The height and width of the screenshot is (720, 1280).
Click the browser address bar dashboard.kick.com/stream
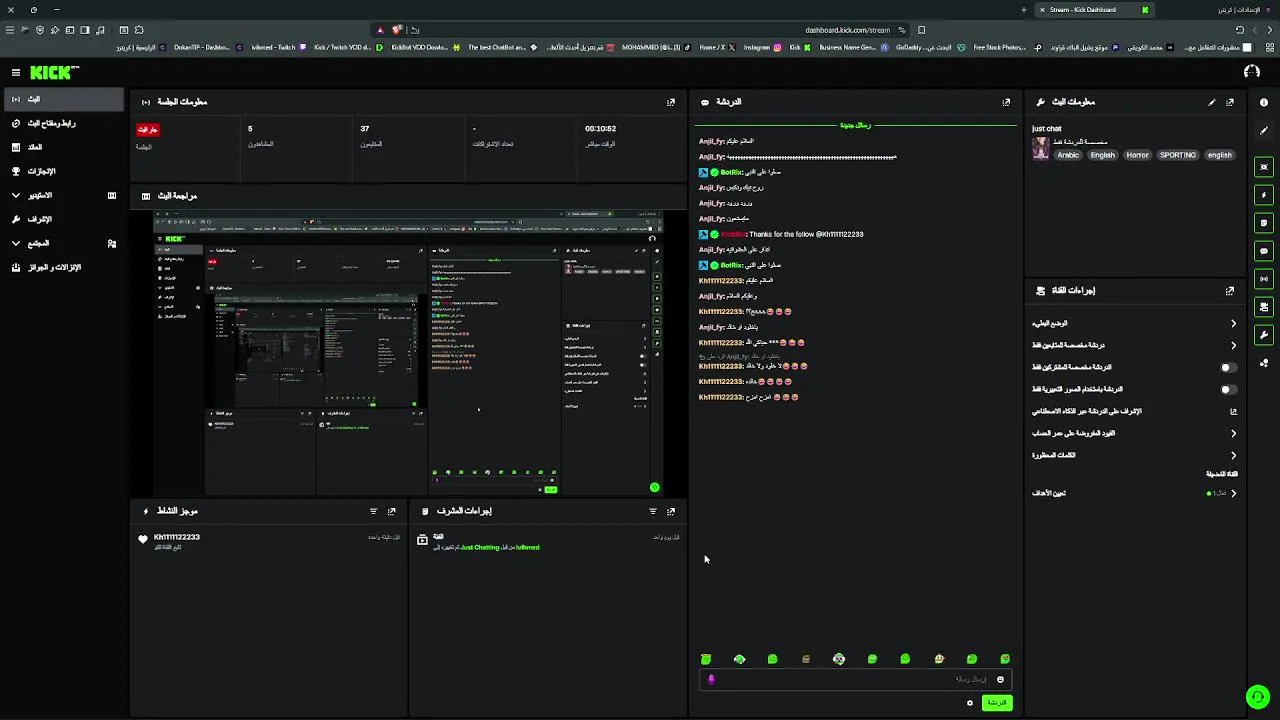[847, 30]
